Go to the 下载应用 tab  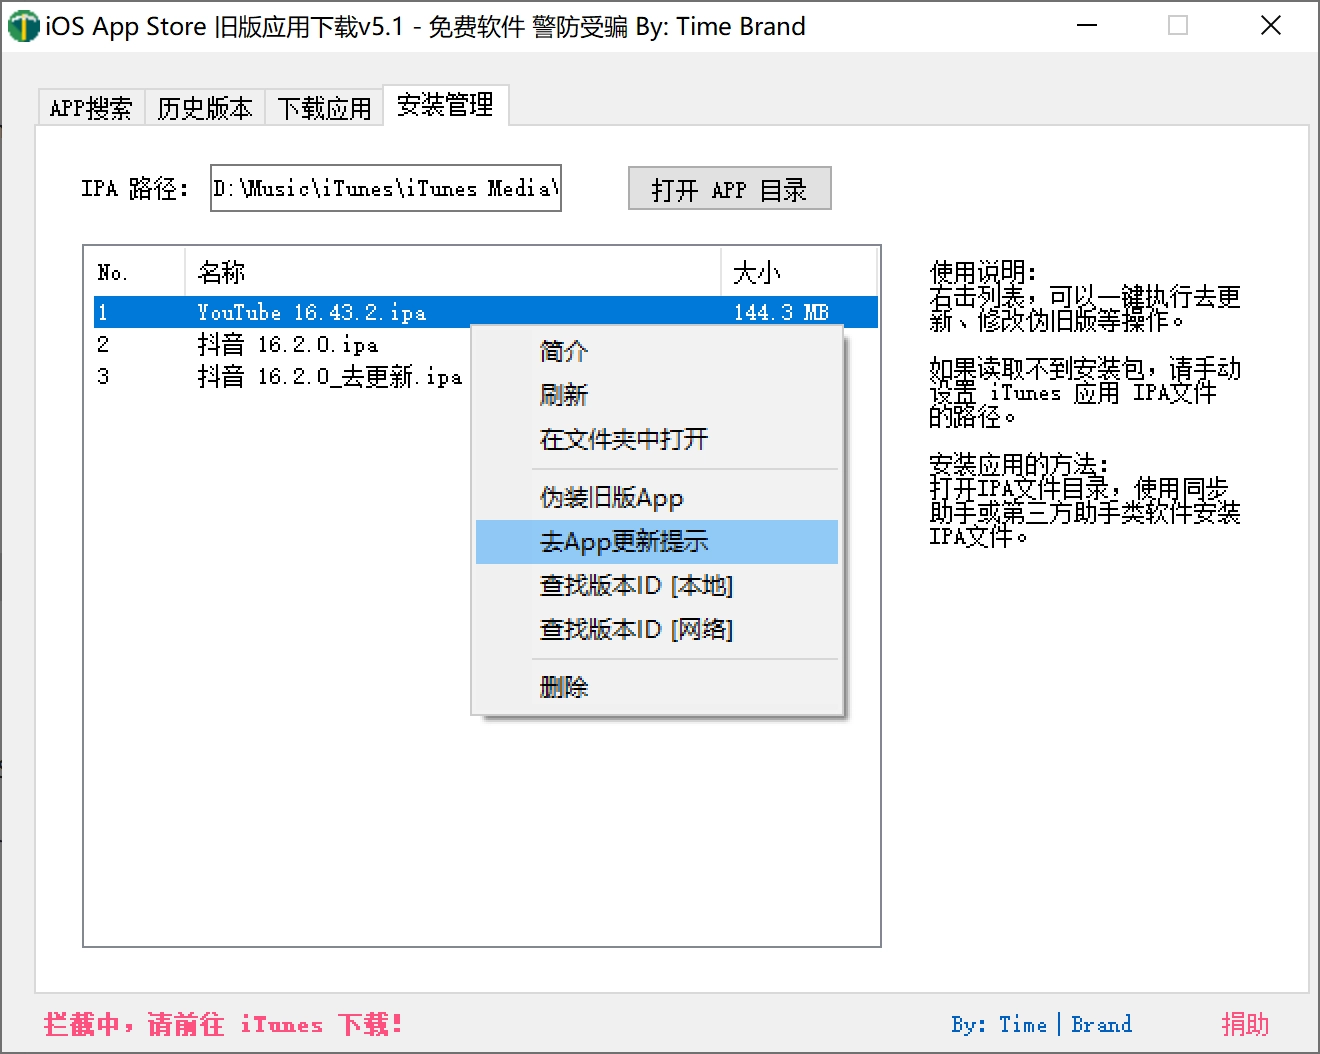click(324, 107)
